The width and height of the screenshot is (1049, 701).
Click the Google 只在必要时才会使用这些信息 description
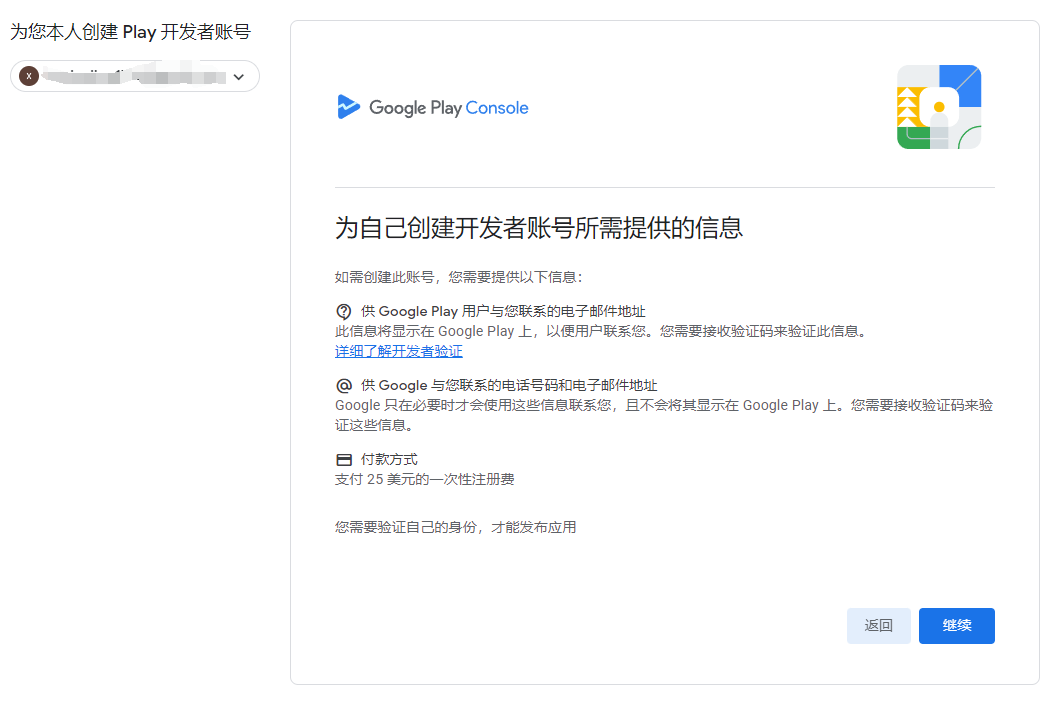click(664, 415)
